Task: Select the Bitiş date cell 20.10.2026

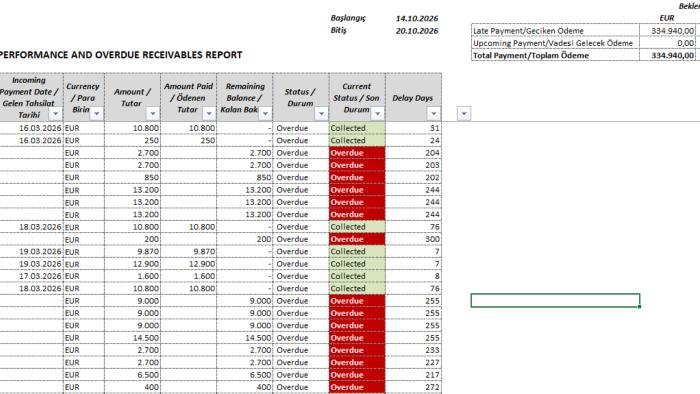Action: (x=417, y=31)
